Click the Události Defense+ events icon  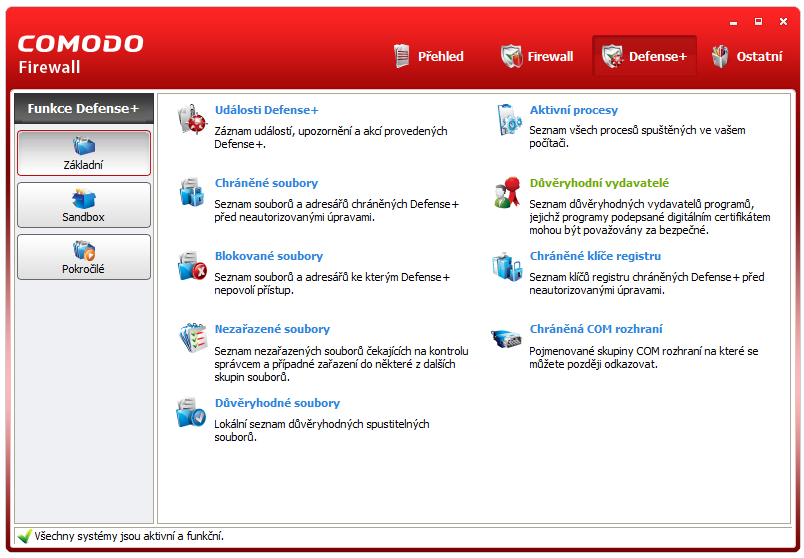click(x=192, y=119)
